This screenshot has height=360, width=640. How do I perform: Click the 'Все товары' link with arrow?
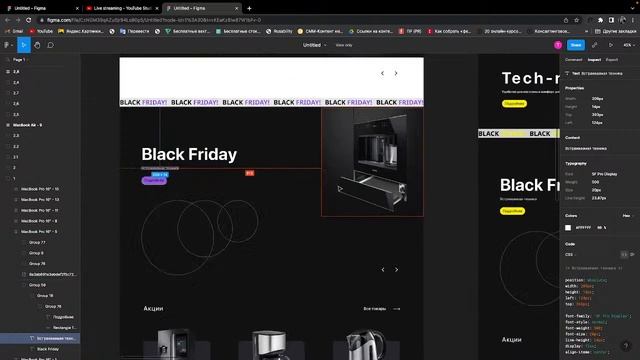coord(382,309)
